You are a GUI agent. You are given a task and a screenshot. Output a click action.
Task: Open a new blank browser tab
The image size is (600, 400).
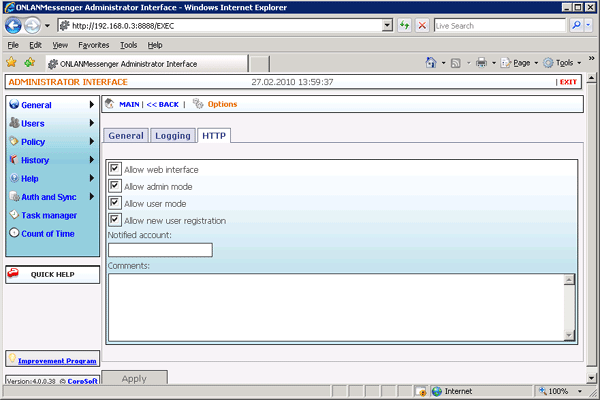tap(260, 64)
